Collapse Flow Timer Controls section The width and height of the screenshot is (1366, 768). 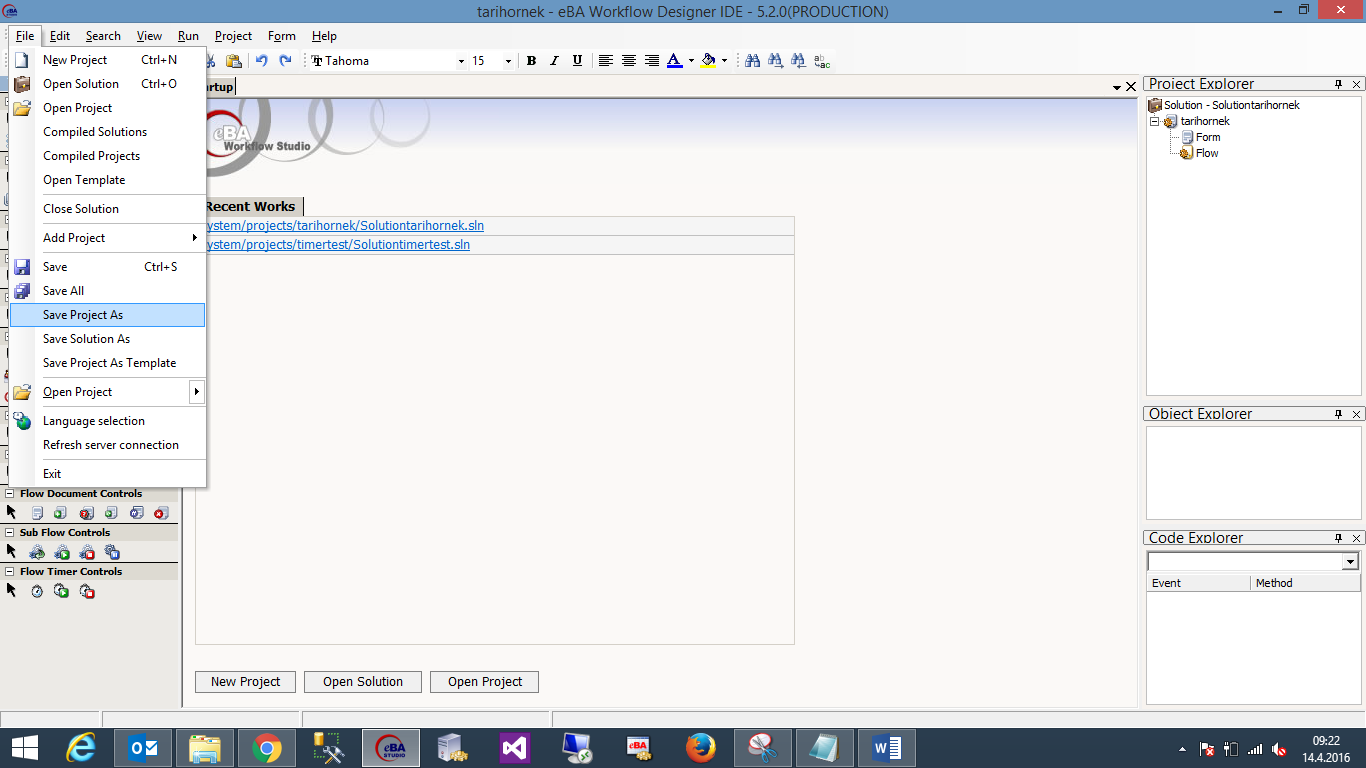10,572
